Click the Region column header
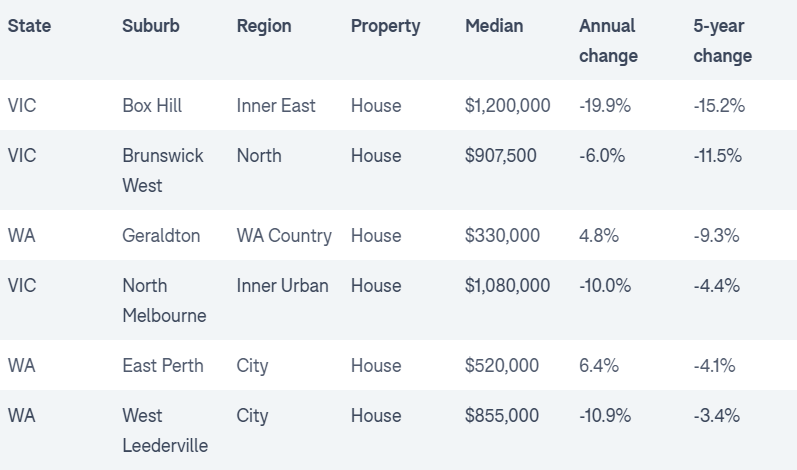The height and width of the screenshot is (470, 797). click(x=266, y=26)
